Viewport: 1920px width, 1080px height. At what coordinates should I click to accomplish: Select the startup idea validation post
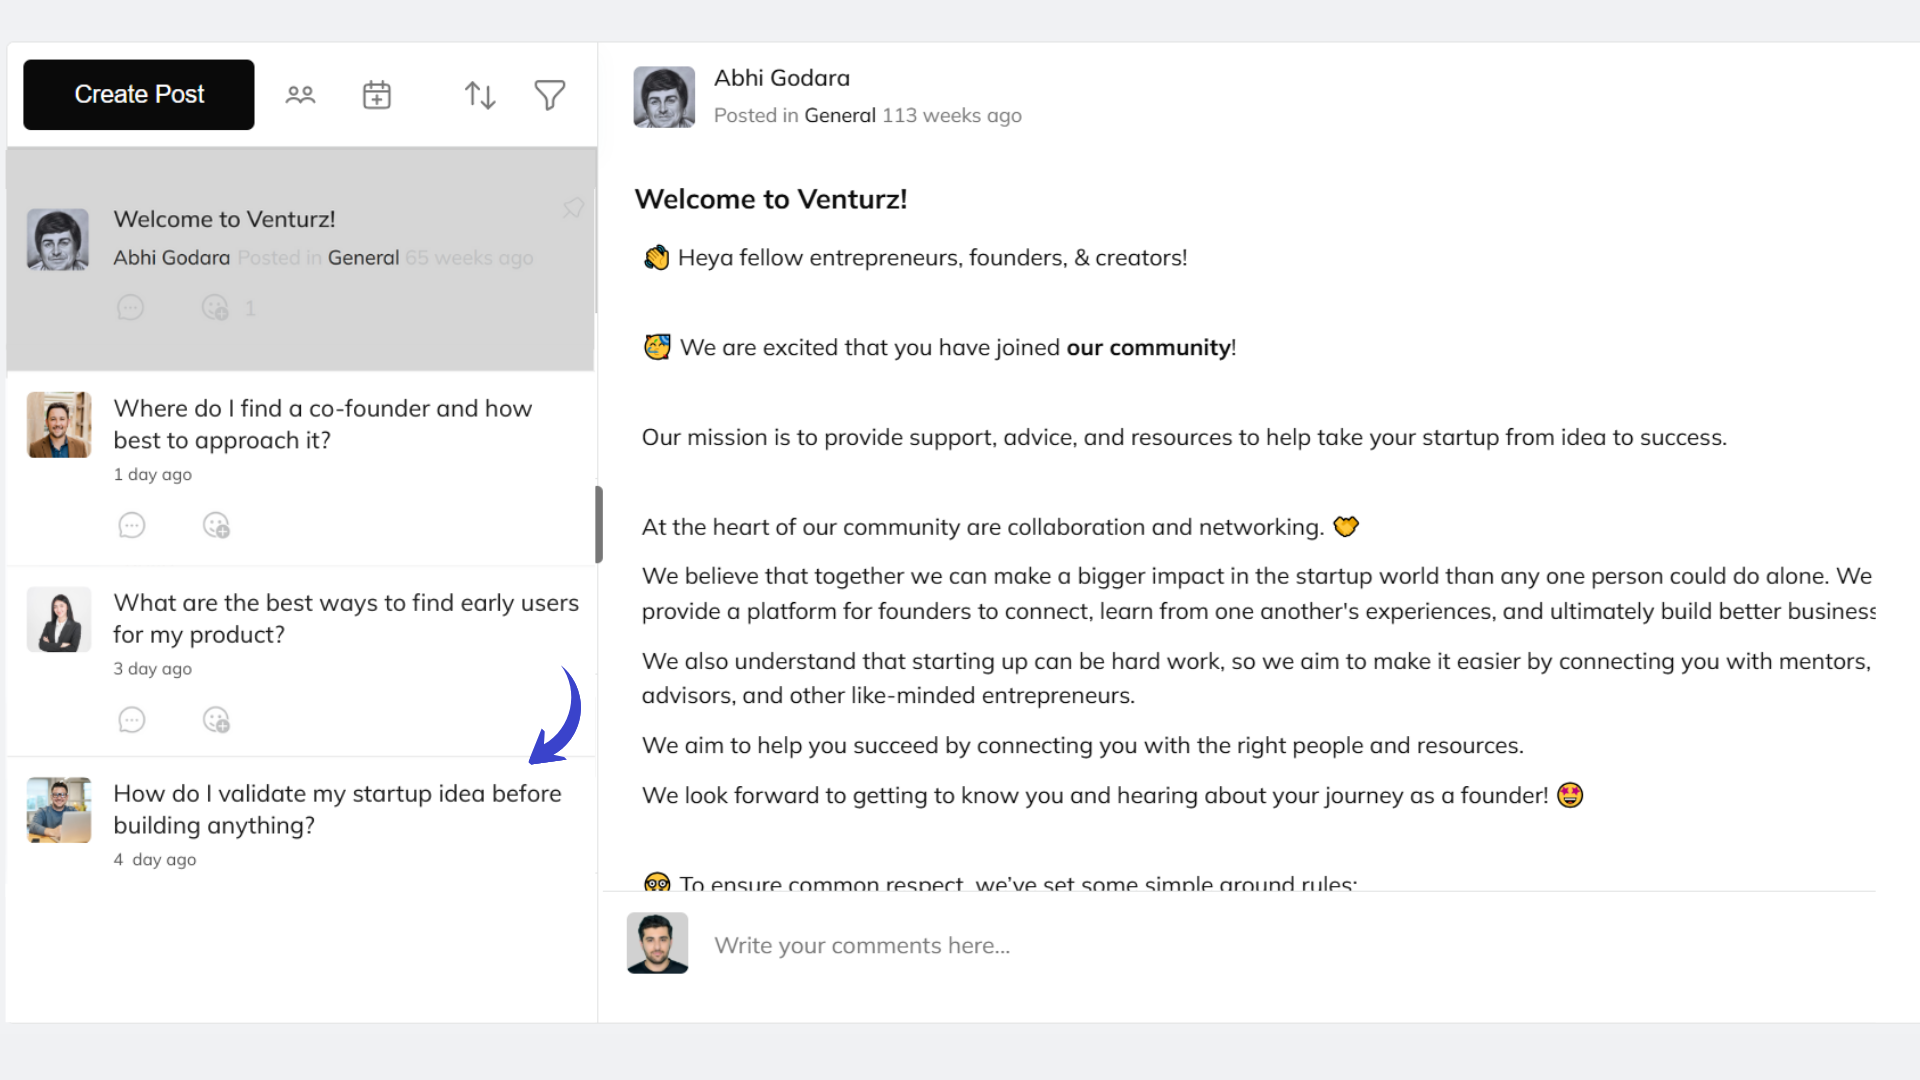[337, 809]
